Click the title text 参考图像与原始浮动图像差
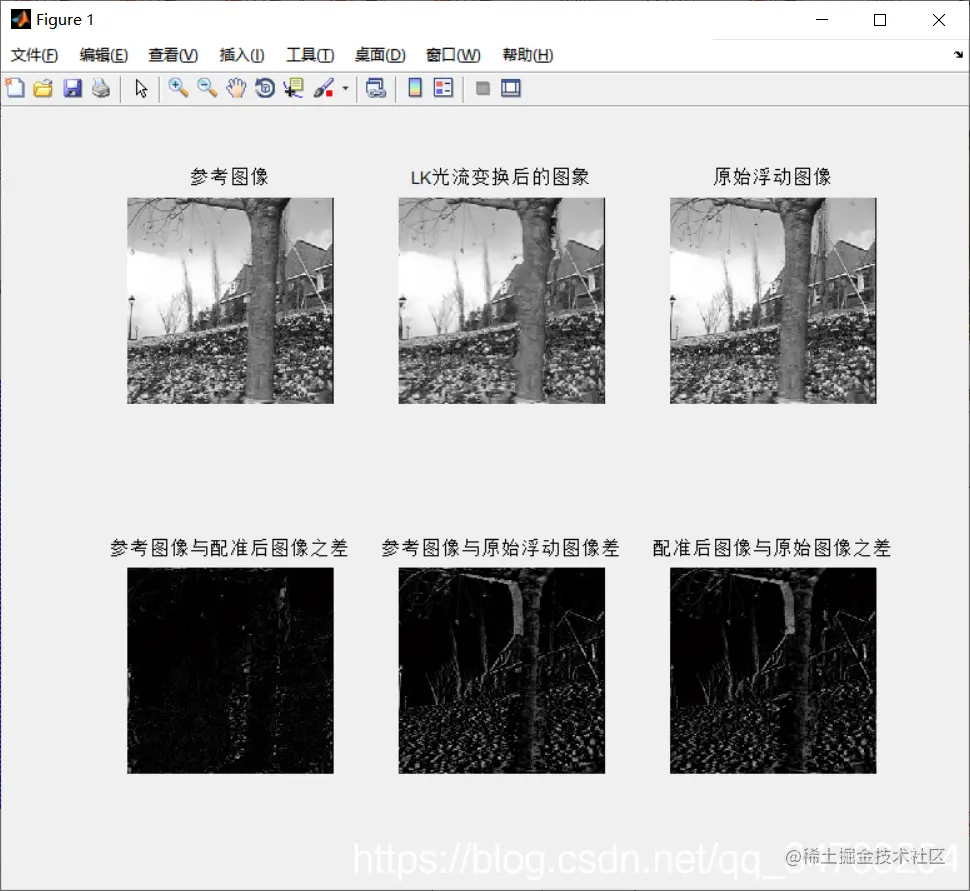 pos(500,548)
